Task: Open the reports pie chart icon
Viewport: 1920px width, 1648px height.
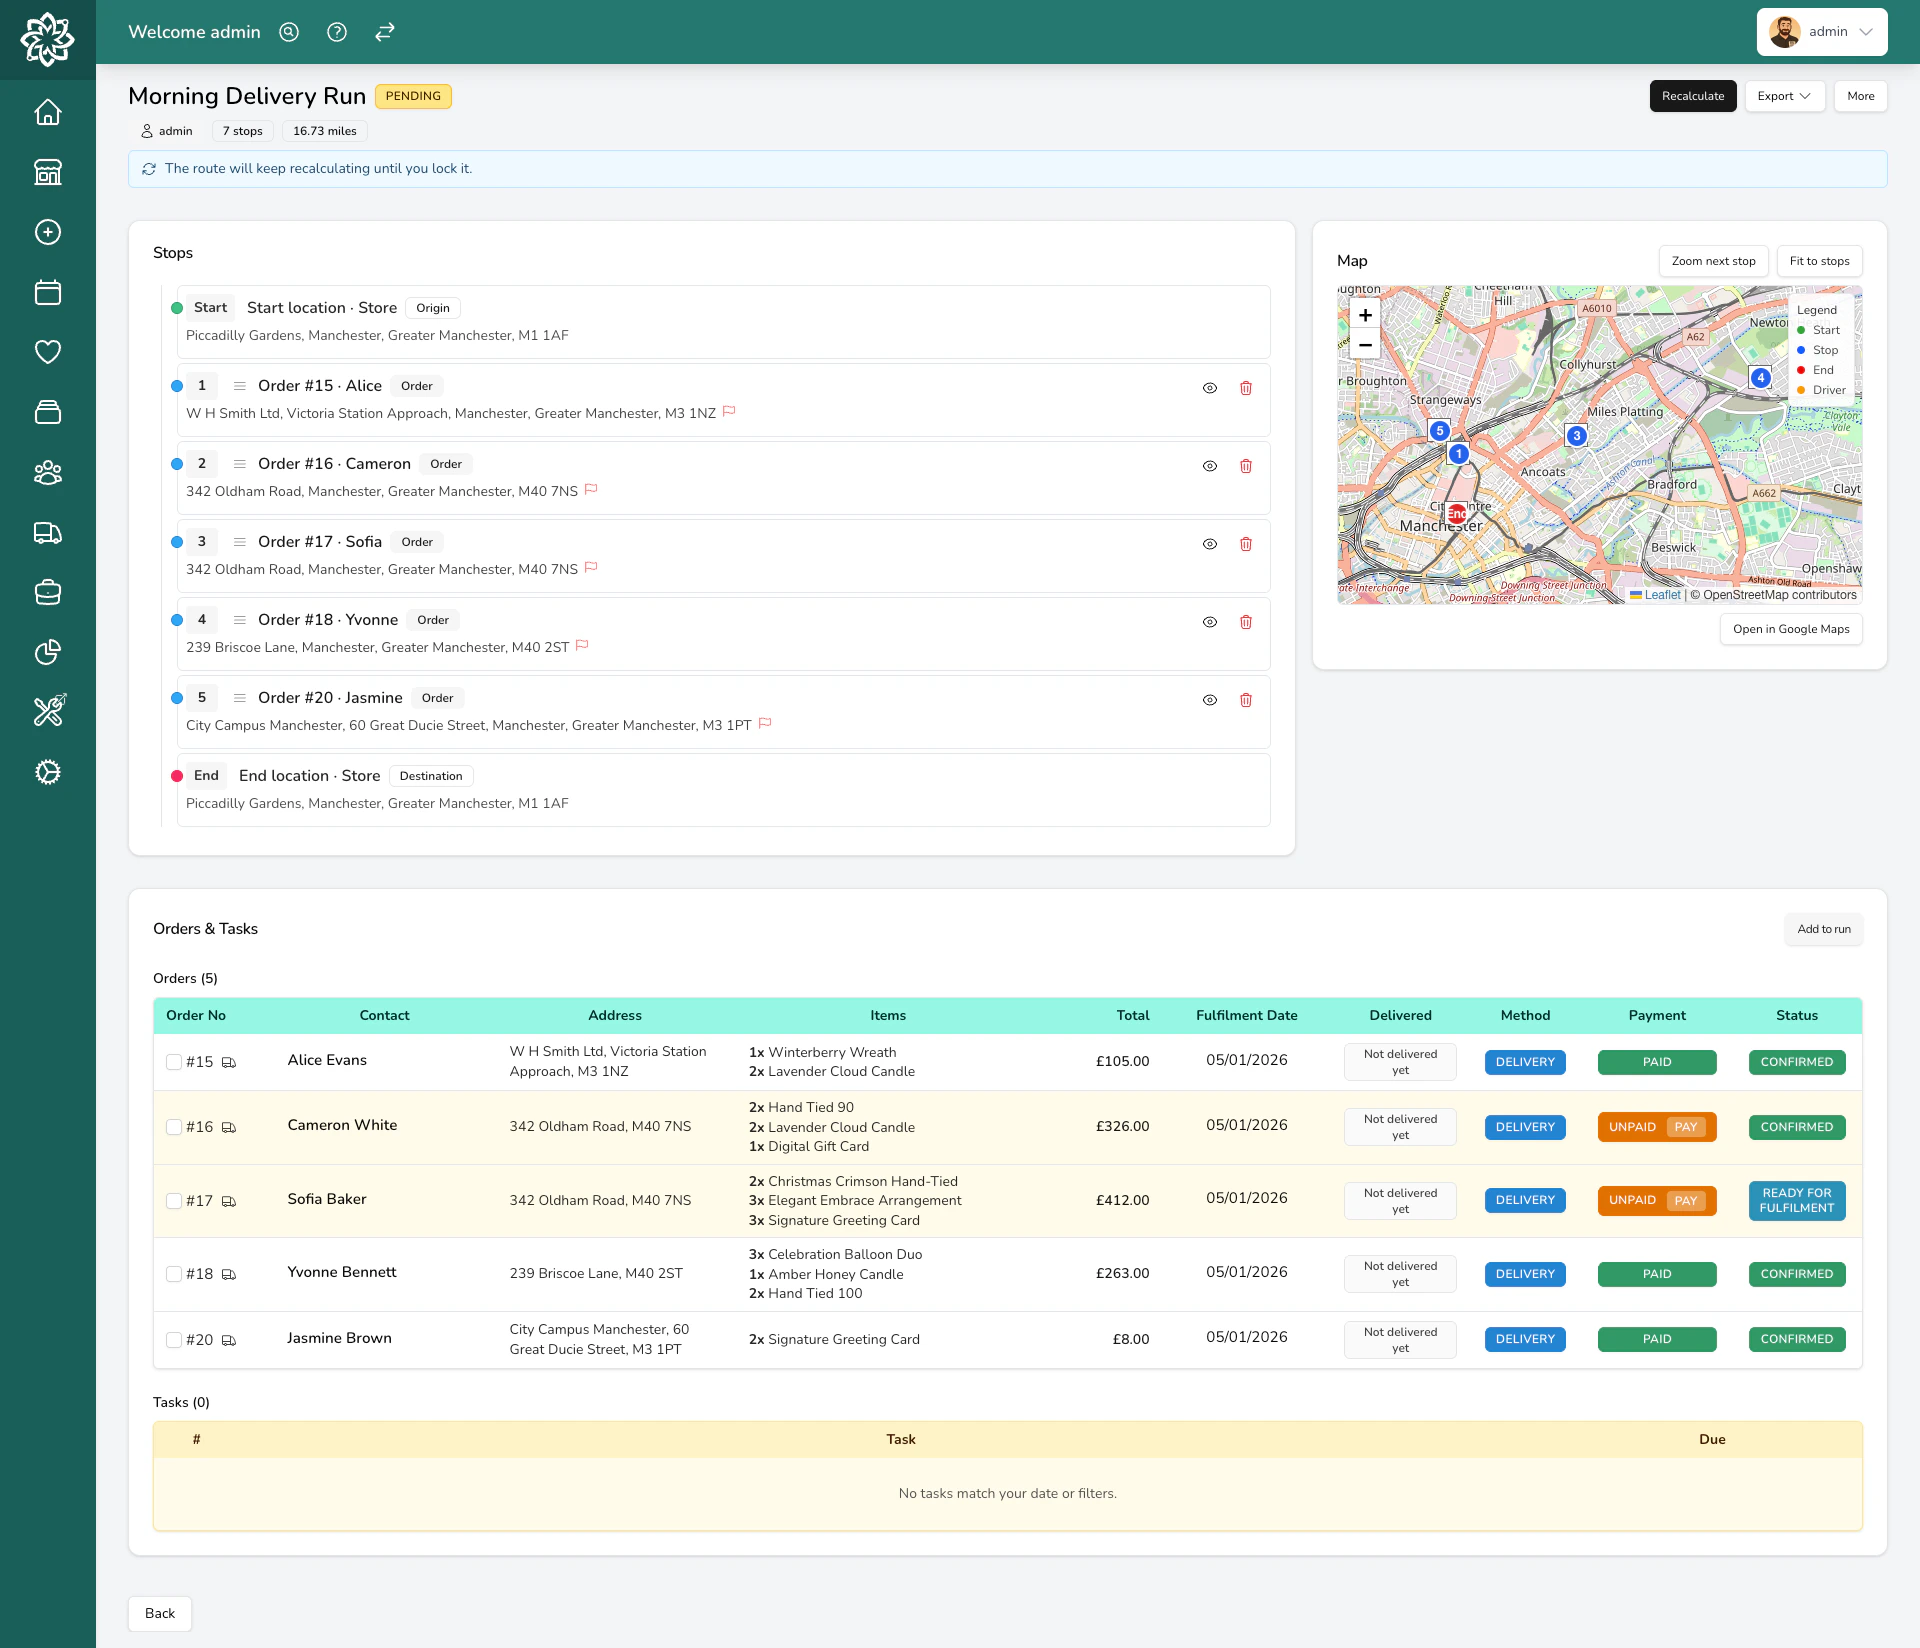Action: 48,652
